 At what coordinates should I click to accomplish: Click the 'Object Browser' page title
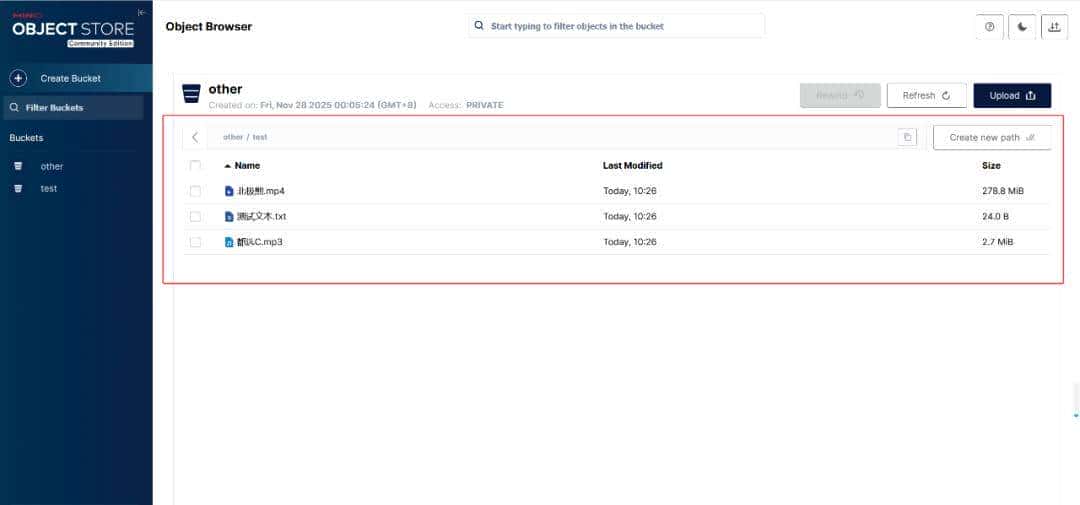coord(209,27)
